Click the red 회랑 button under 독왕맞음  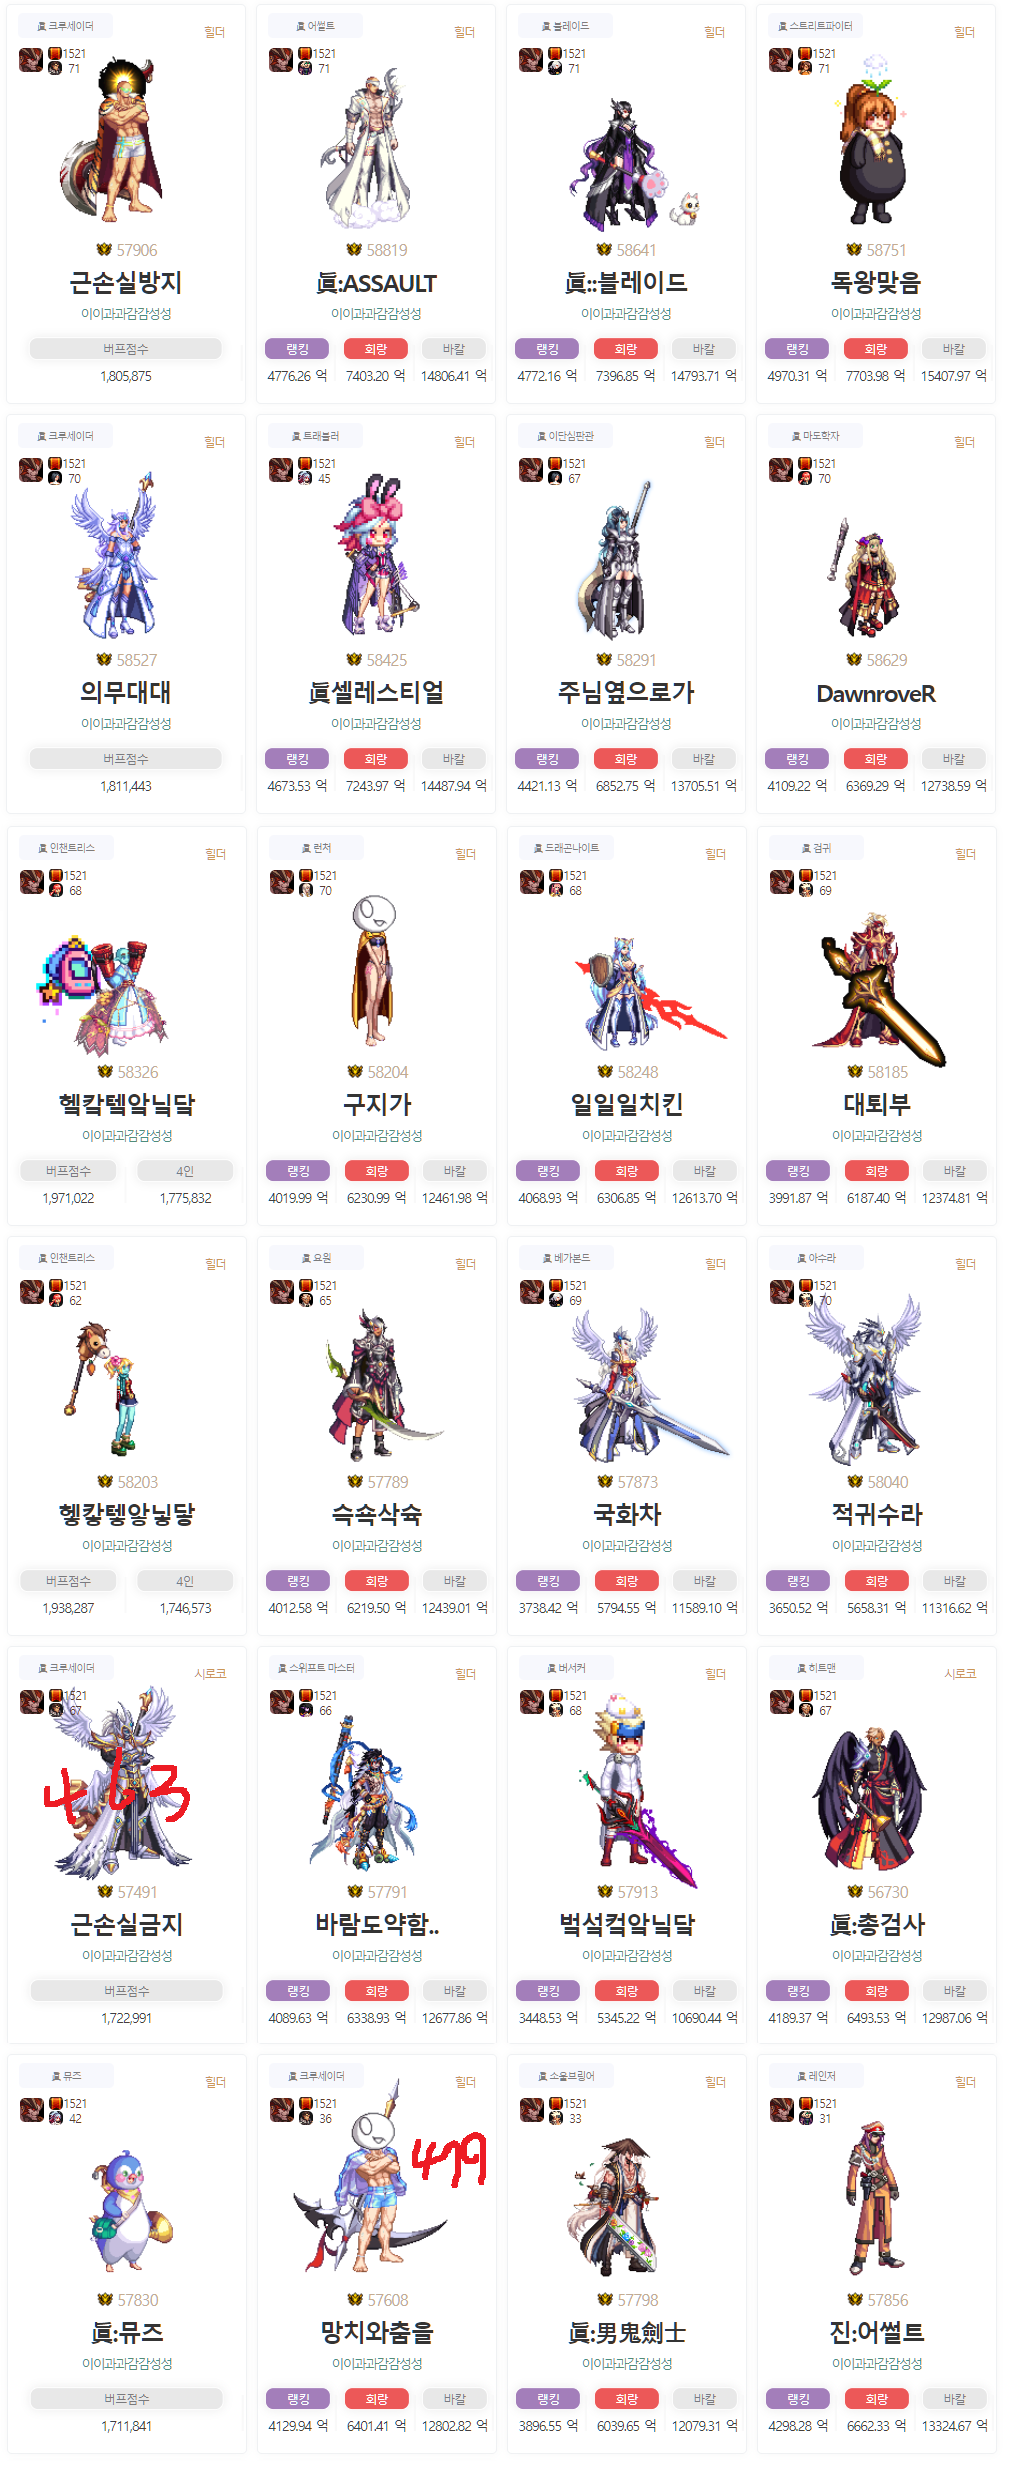tap(876, 349)
